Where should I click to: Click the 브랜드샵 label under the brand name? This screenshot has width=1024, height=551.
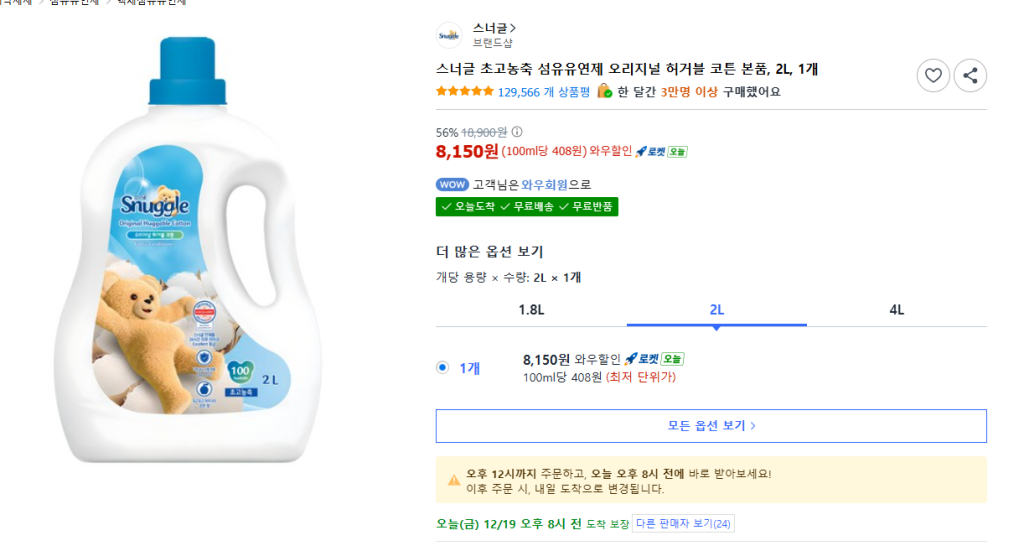pos(493,43)
